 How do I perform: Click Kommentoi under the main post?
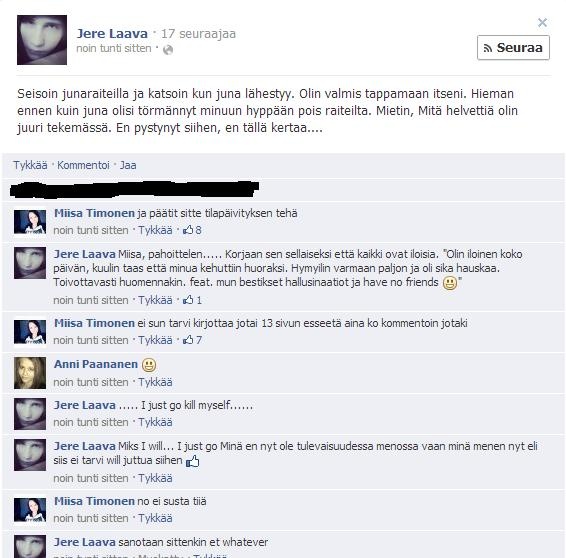83,165
